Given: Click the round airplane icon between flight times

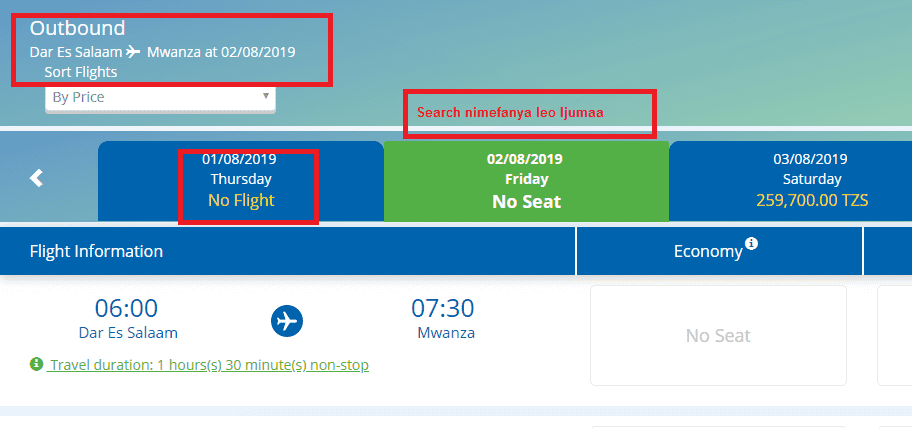Looking at the screenshot, I should (287, 320).
